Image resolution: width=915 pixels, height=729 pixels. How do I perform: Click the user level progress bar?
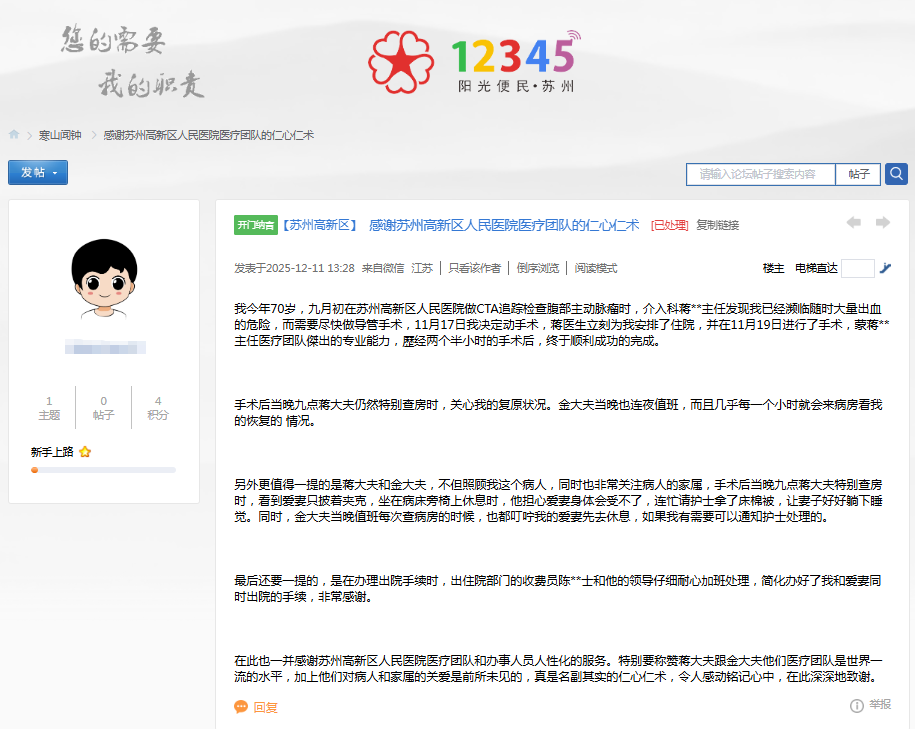point(103,469)
